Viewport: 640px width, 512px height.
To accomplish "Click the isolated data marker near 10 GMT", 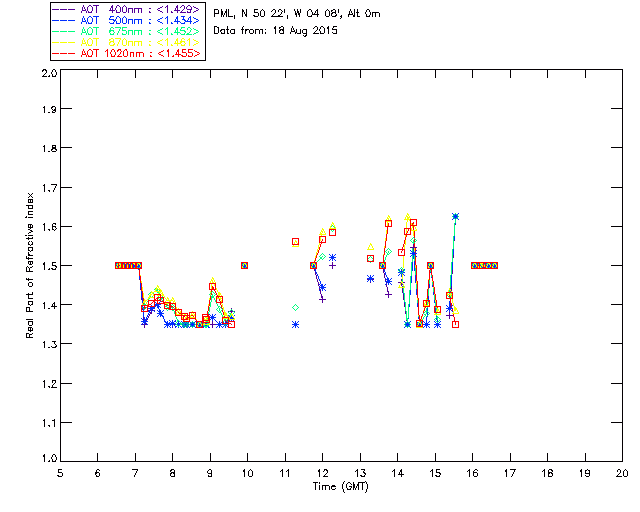I will 244,265.
